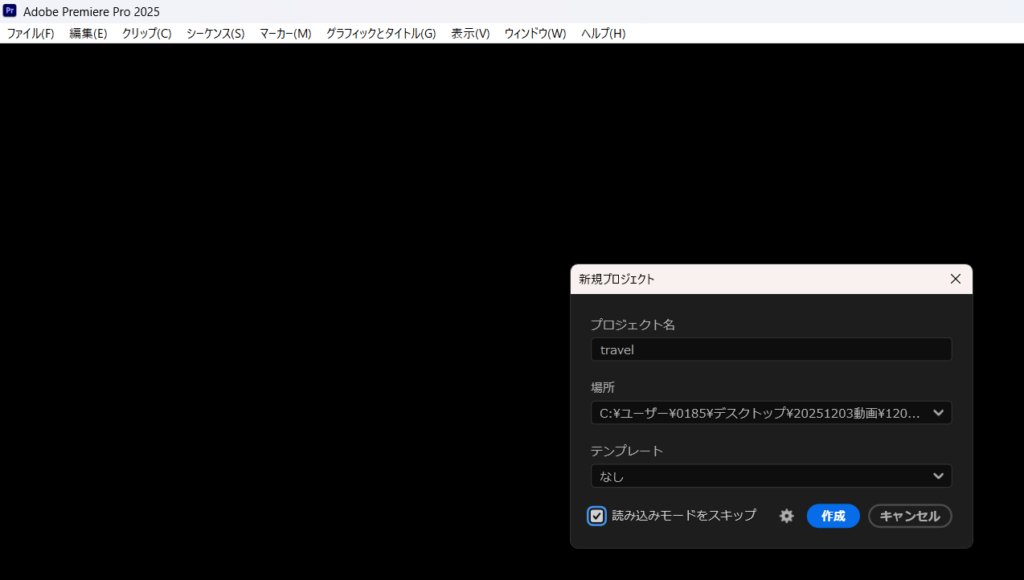Open the ヘルプ(H) menu
This screenshot has height=580, width=1024.
[x=603, y=33]
